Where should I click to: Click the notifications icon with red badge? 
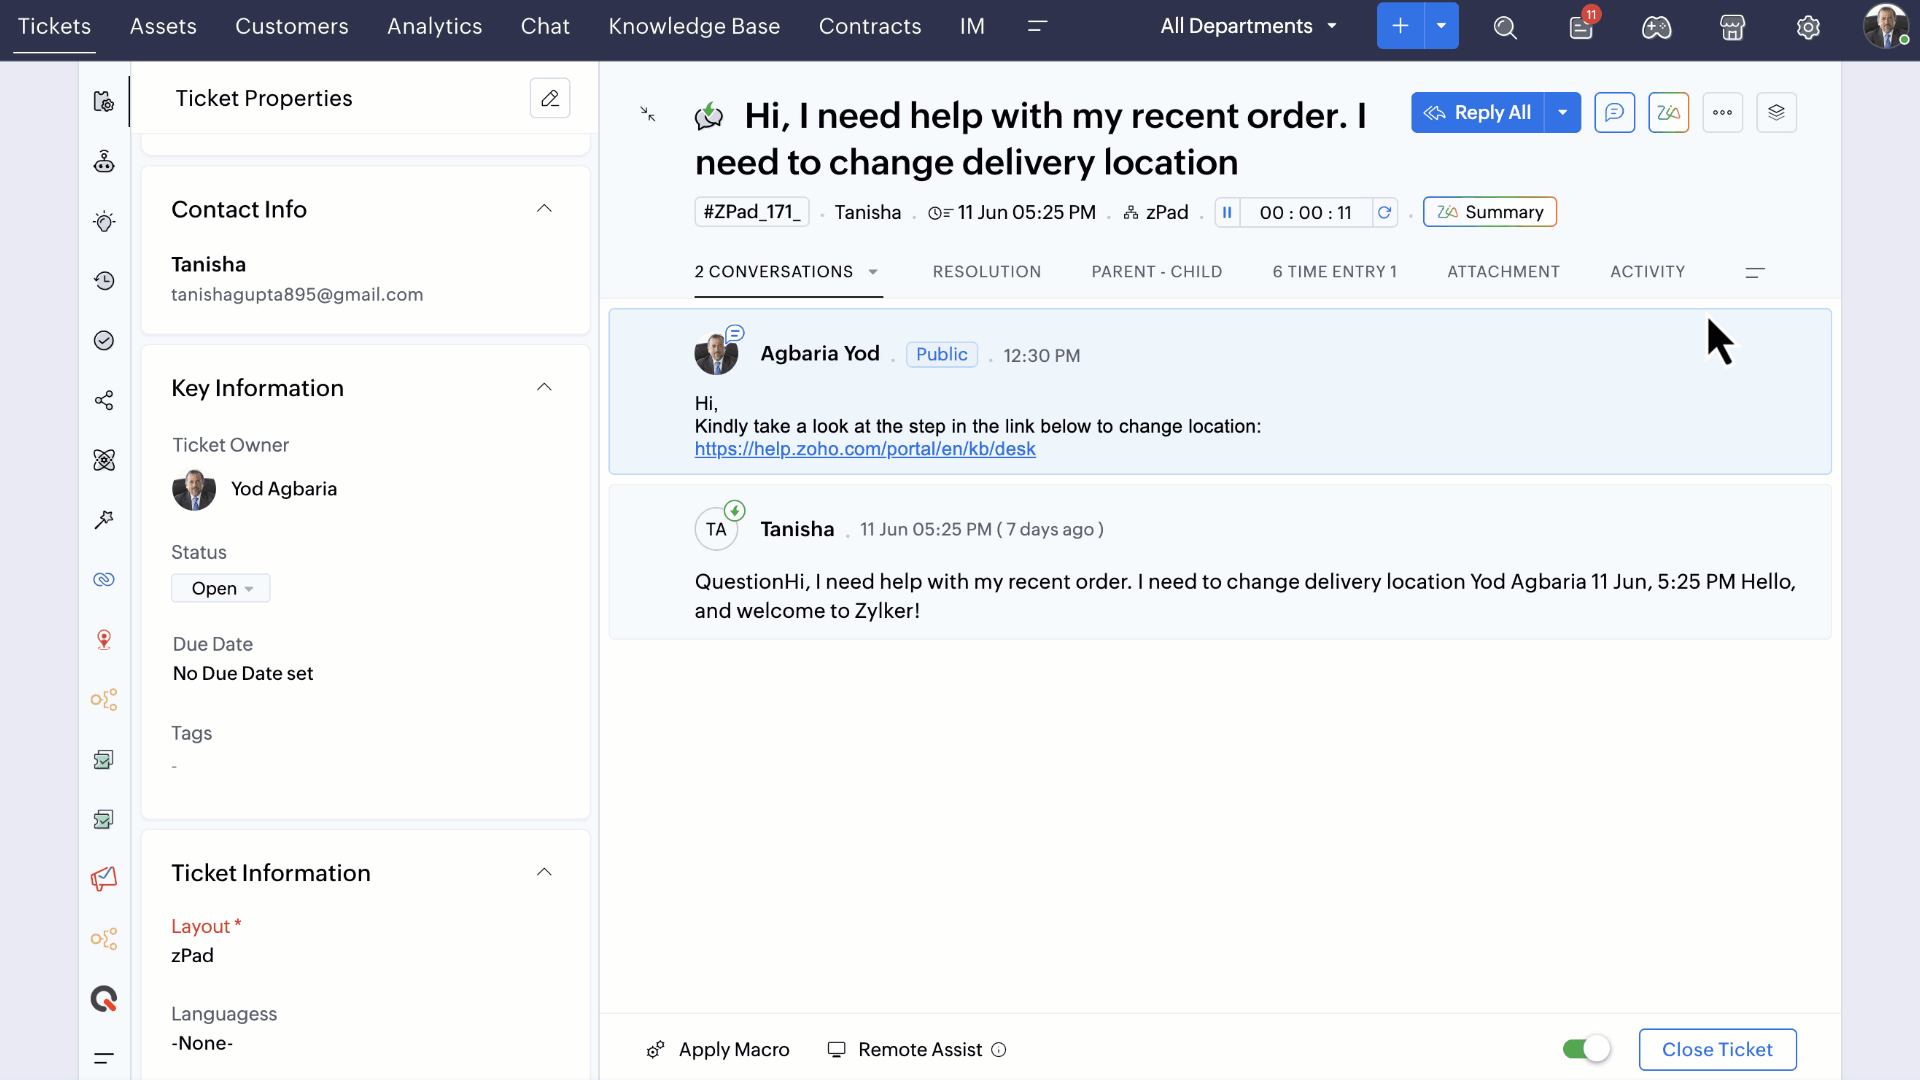1581,27
